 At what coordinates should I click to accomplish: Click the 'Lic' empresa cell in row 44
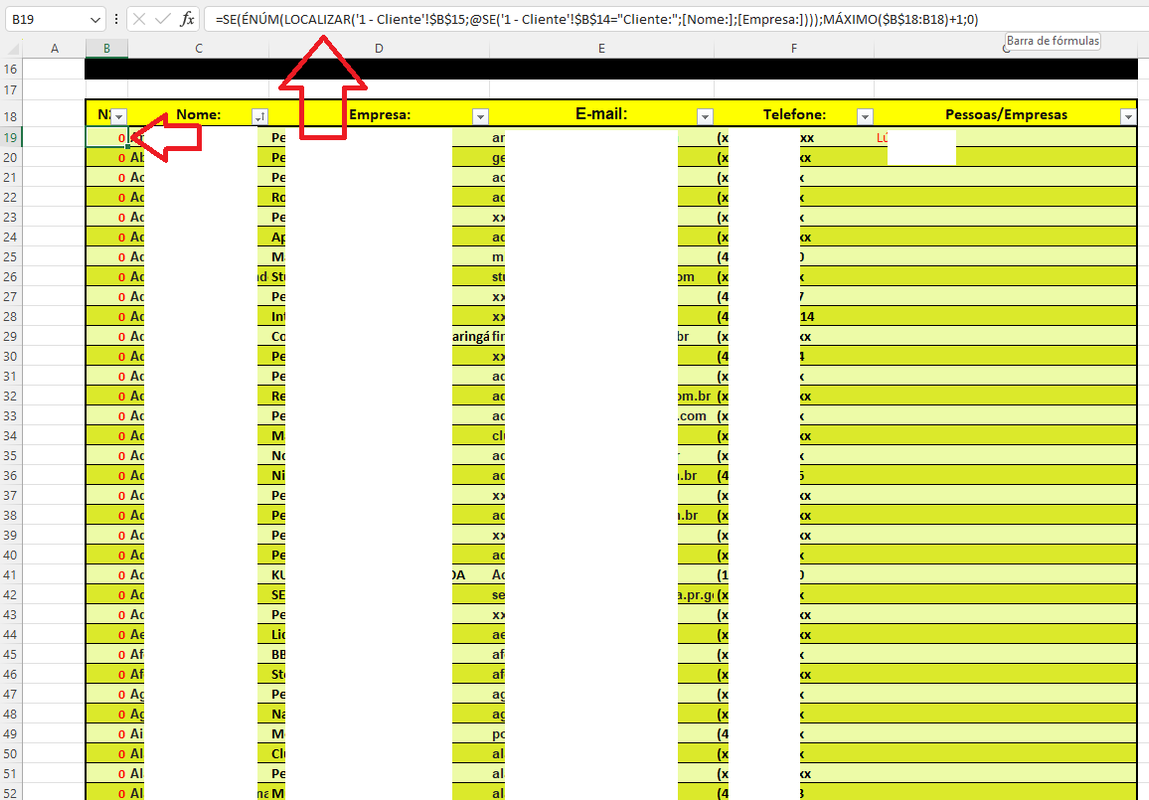[379, 634]
